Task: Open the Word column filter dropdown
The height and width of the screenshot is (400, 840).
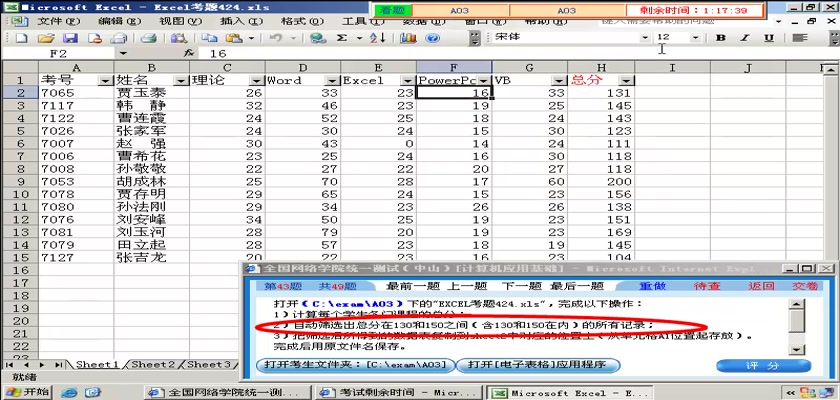Action: click(332, 80)
